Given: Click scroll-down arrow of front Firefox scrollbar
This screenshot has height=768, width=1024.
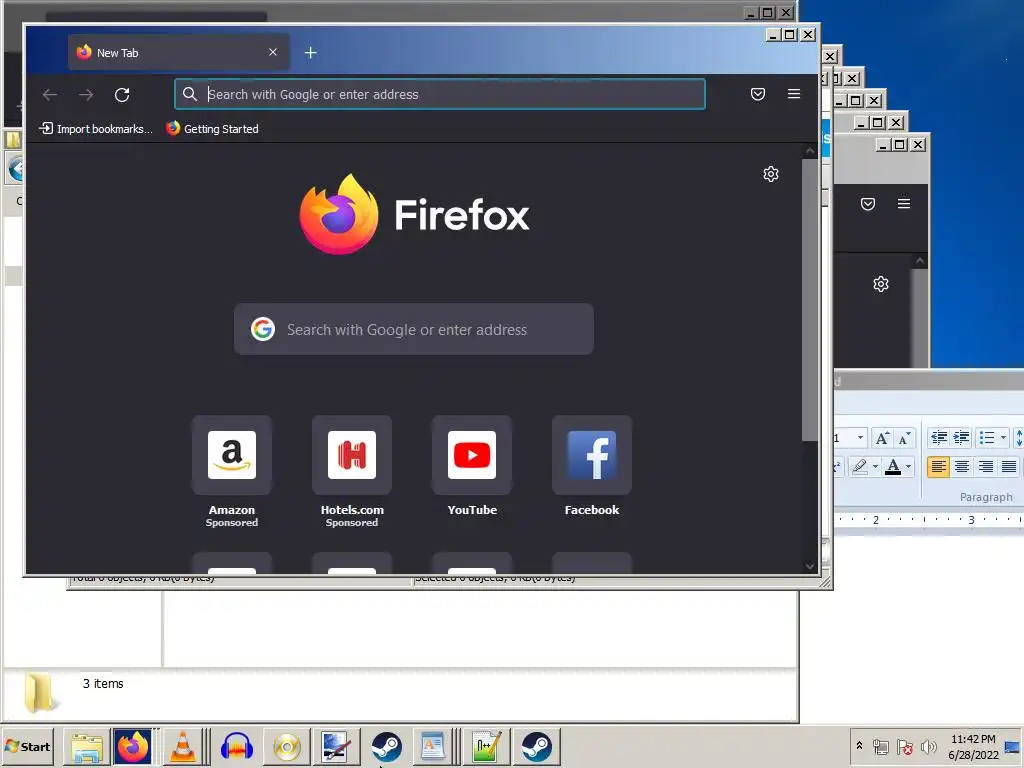Looking at the screenshot, I should (x=810, y=566).
